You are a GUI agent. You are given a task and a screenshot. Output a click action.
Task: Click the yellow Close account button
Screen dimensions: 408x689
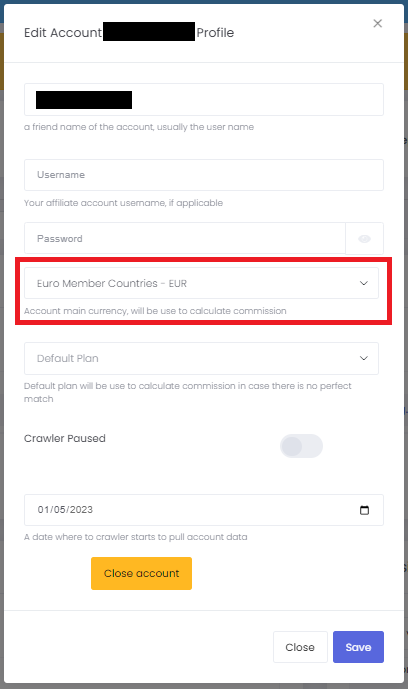141,573
